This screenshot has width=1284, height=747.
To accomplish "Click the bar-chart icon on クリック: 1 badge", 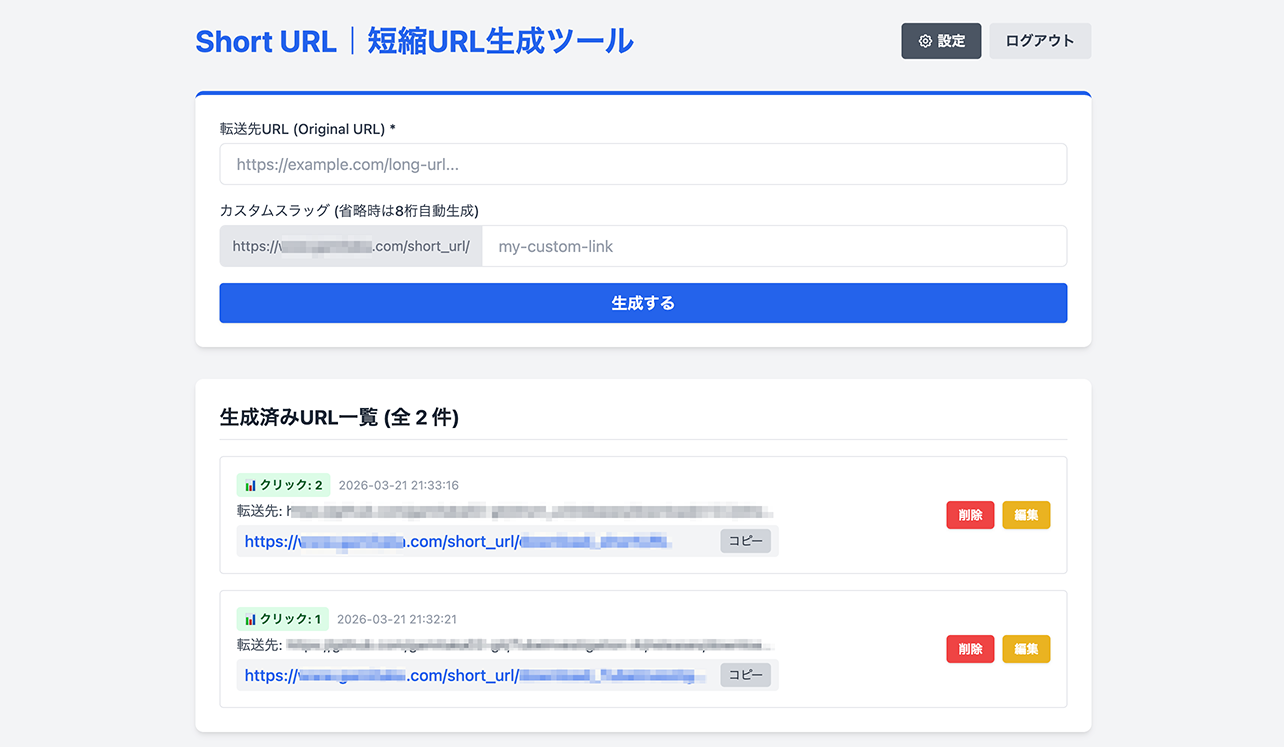I will pyautogui.click(x=252, y=618).
